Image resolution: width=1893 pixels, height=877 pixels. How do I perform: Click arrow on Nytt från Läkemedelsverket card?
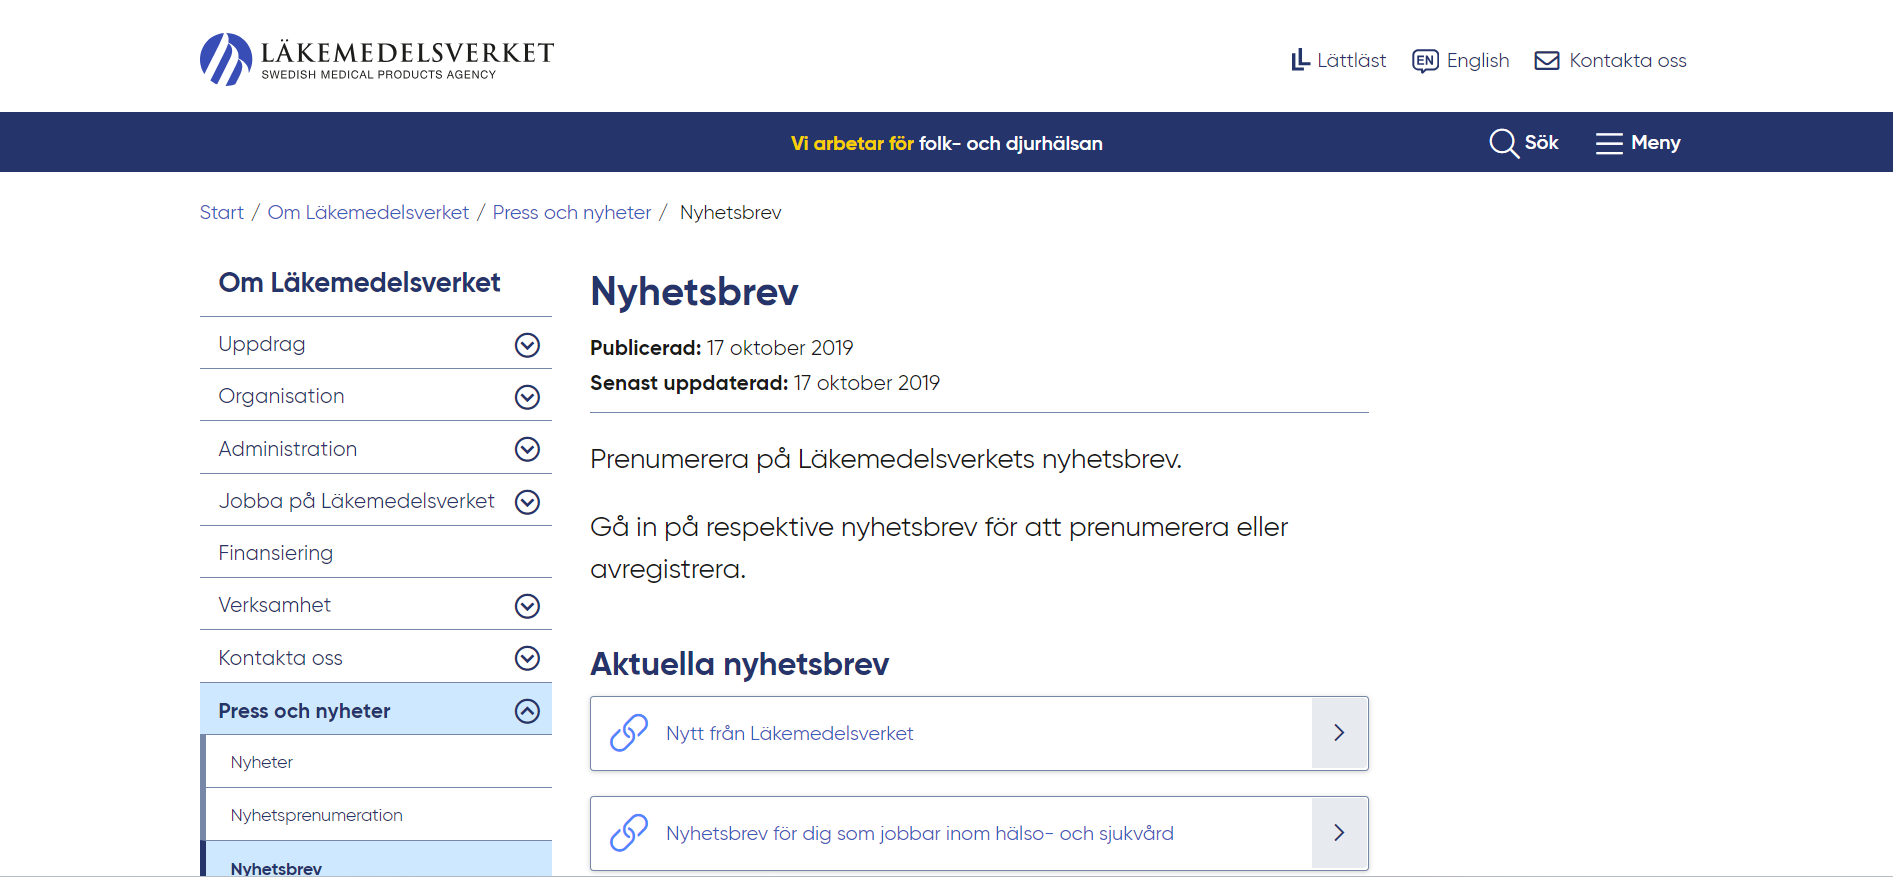pyautogui.click(x=1339, y=733)
